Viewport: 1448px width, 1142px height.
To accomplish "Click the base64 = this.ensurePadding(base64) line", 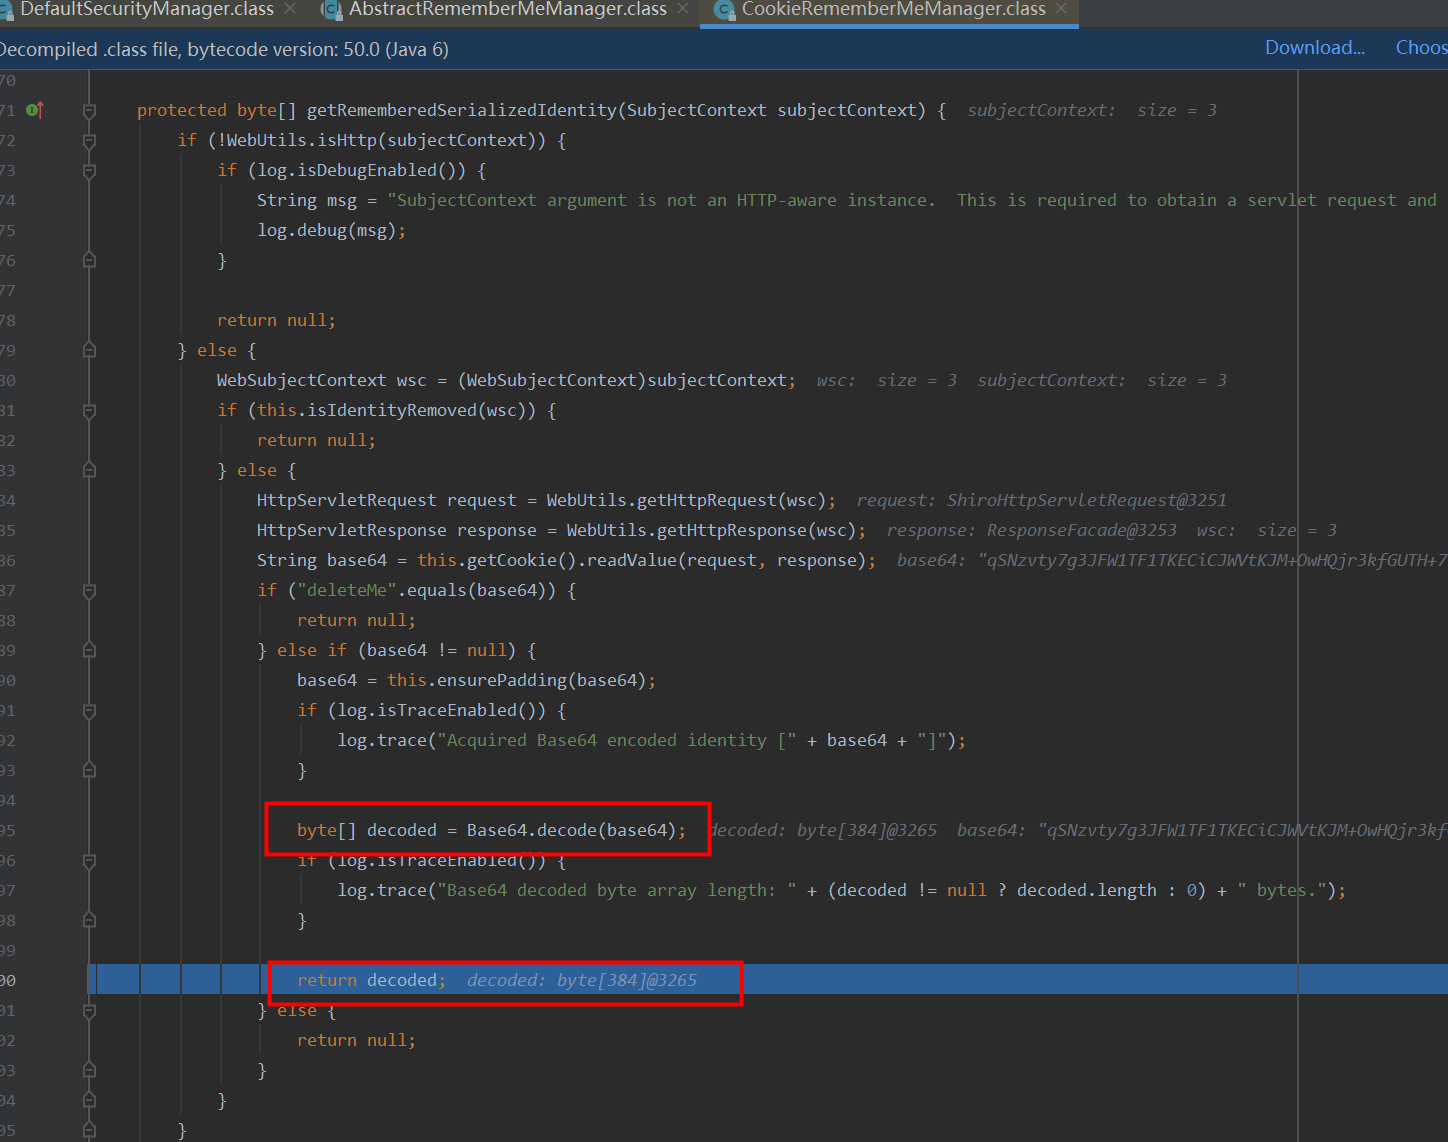I will coord(476,680).
